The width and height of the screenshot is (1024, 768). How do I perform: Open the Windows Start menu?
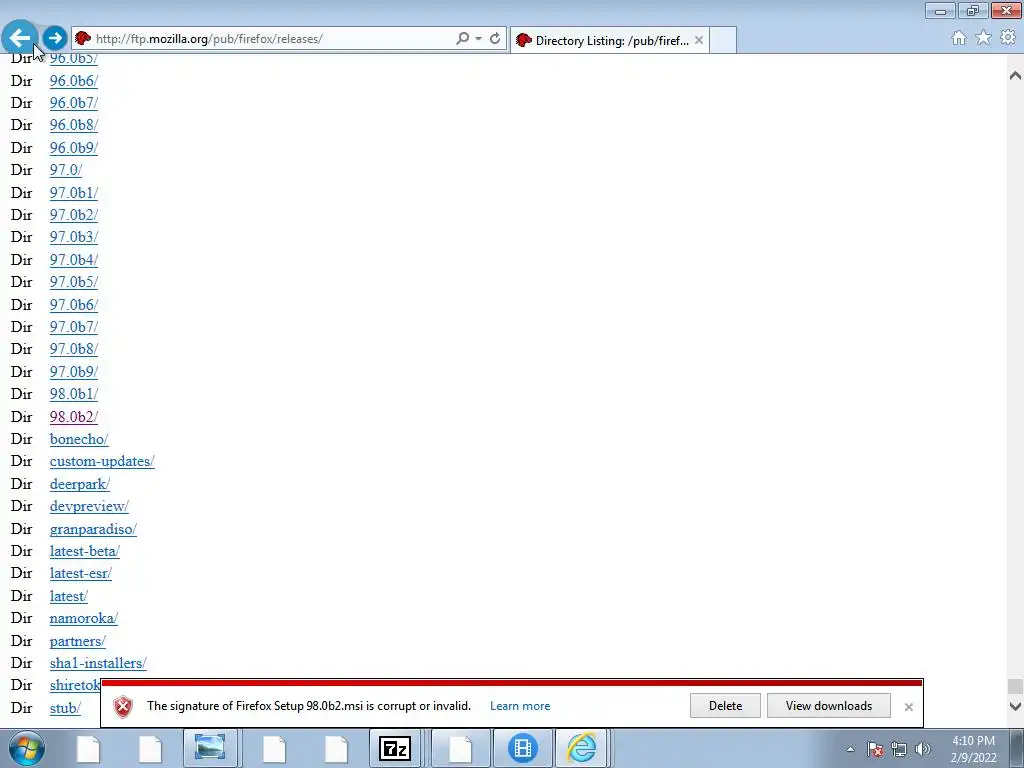tap(27, 748)
